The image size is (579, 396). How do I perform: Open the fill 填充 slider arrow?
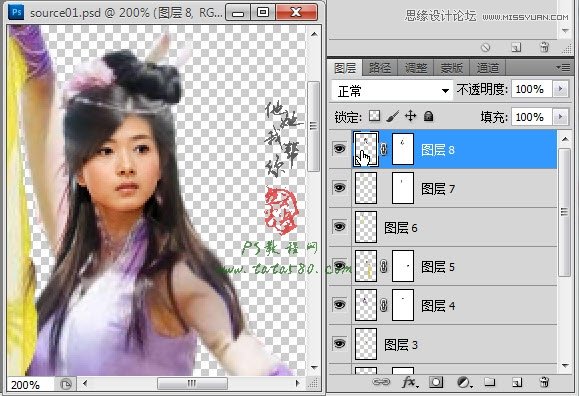[561, 117]
